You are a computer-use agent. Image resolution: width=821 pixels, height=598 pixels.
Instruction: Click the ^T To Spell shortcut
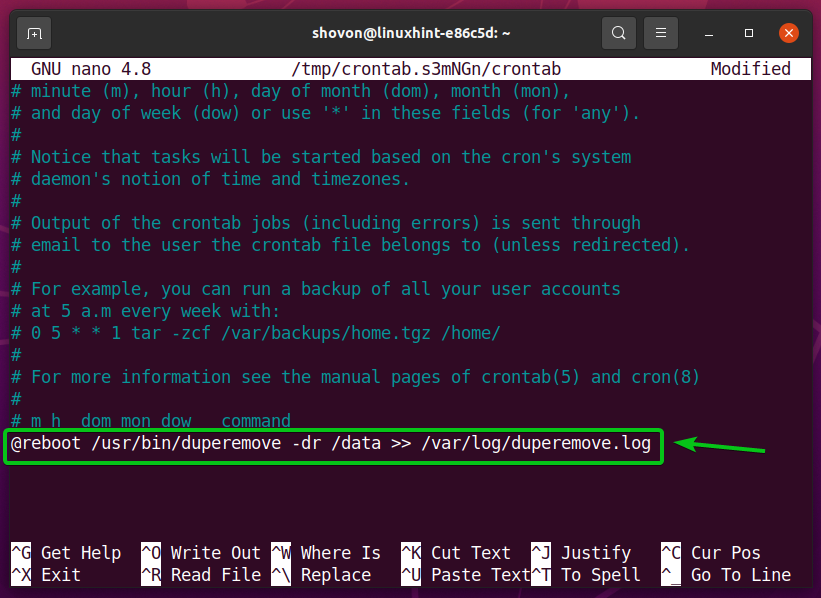[586, 575]
